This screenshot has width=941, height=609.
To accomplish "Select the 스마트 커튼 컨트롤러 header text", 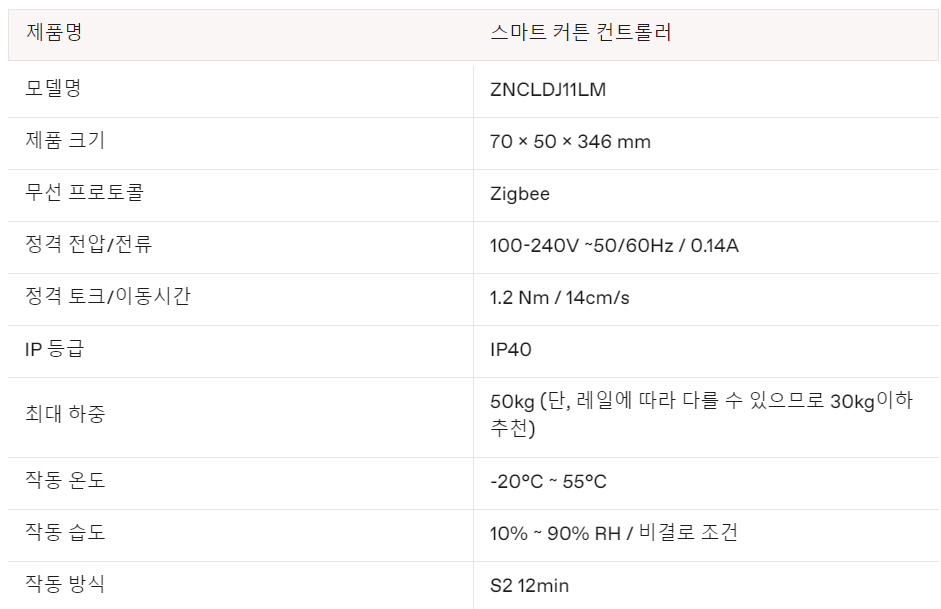I will click(581, 32).
